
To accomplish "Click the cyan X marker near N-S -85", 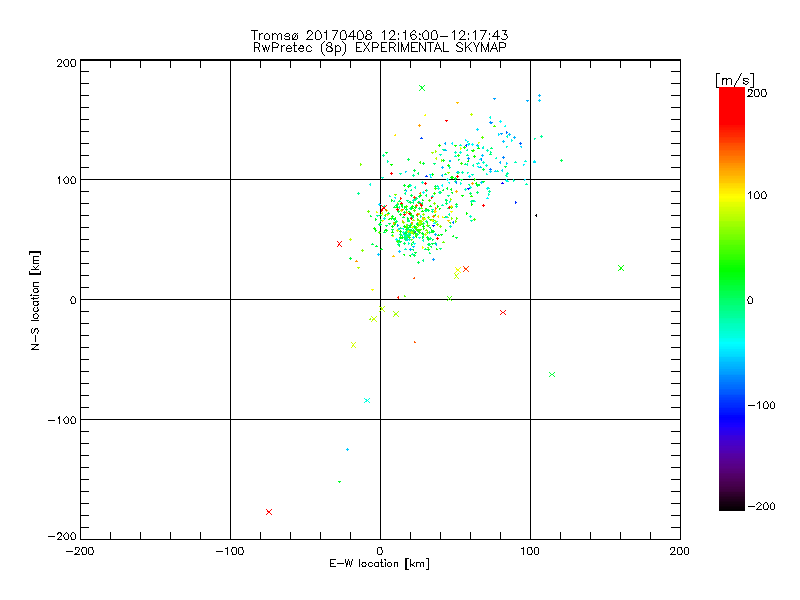I will 367,401.
